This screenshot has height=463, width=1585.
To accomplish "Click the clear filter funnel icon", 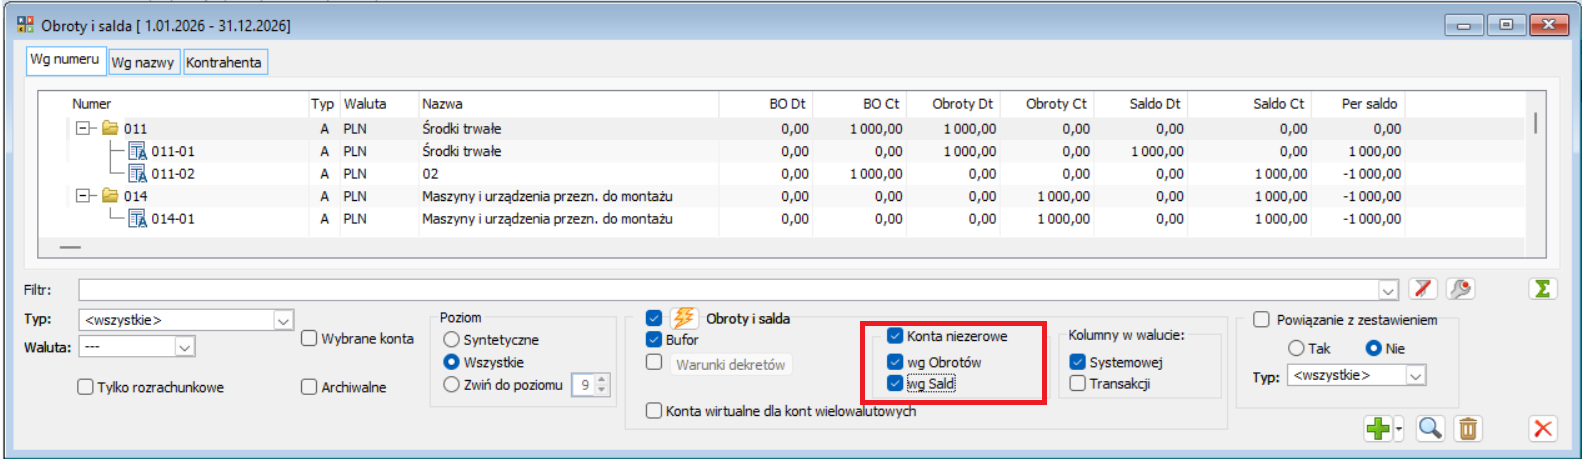I will click(1423, 289).
